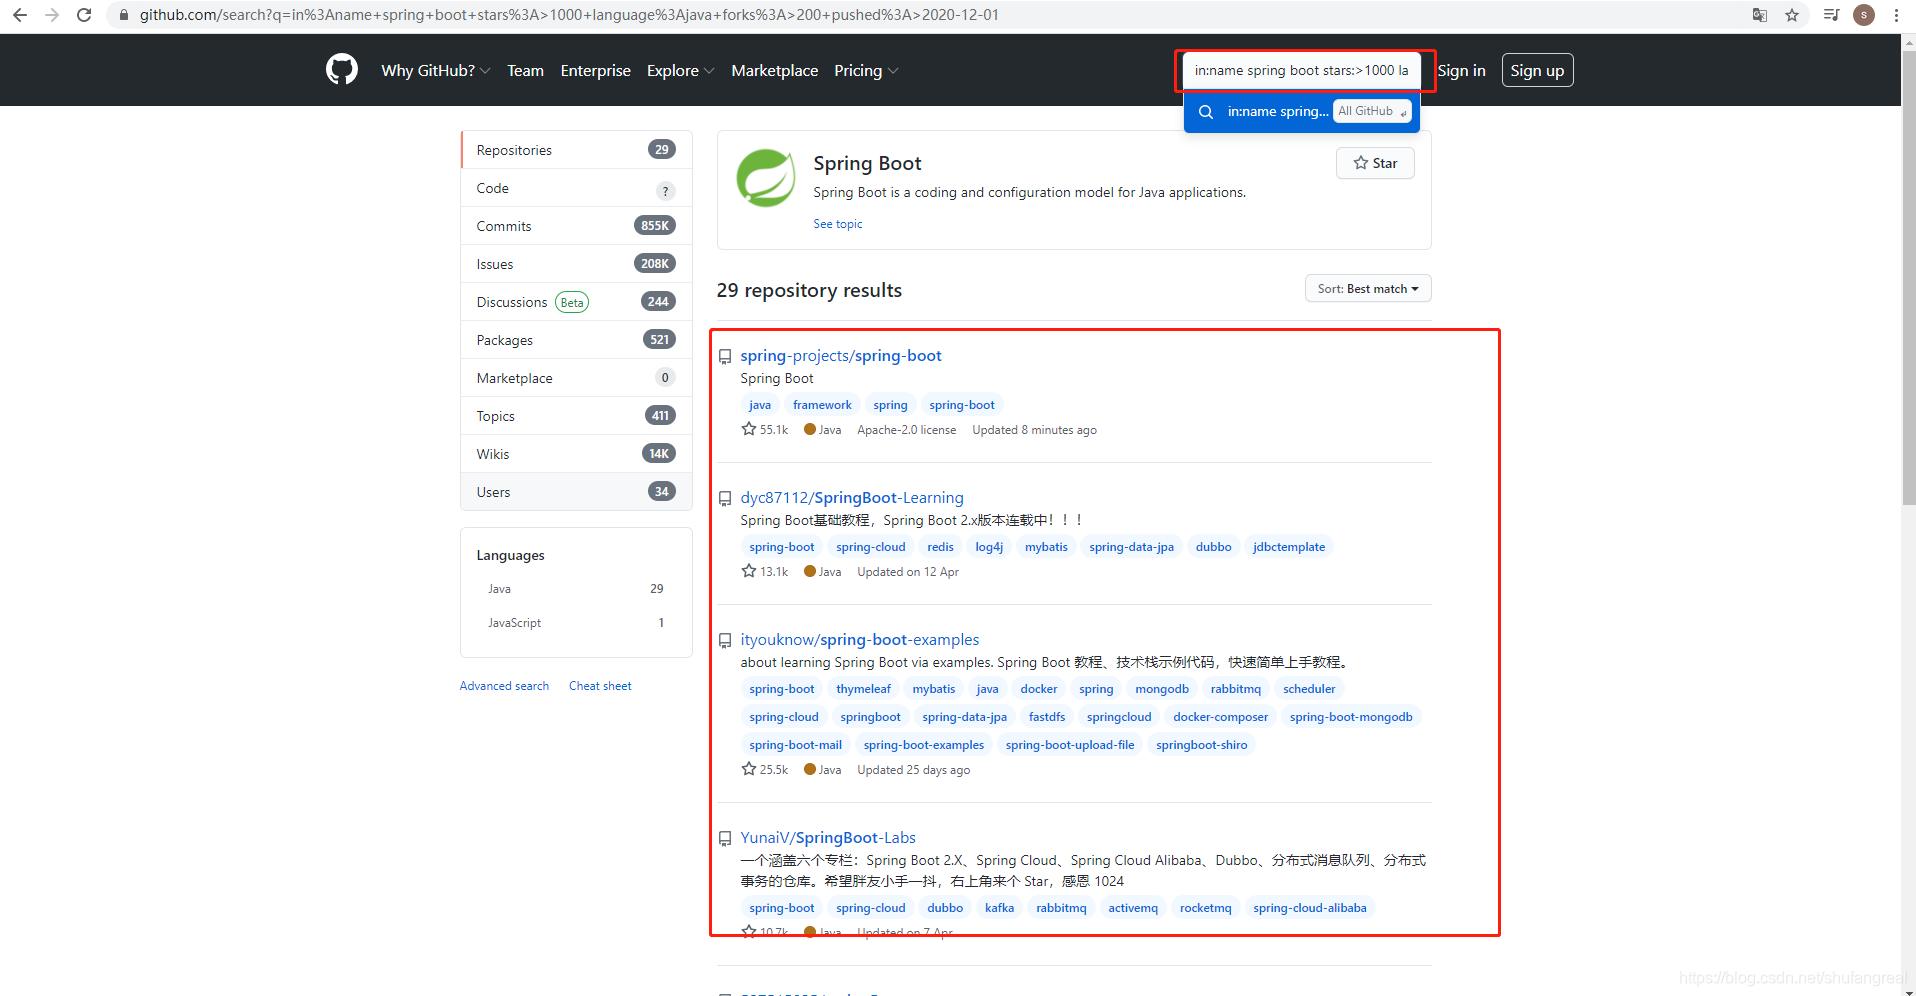Click the Apache-2.0 license text
This screenshot has width=1916, height=996.
coord(906,430)
